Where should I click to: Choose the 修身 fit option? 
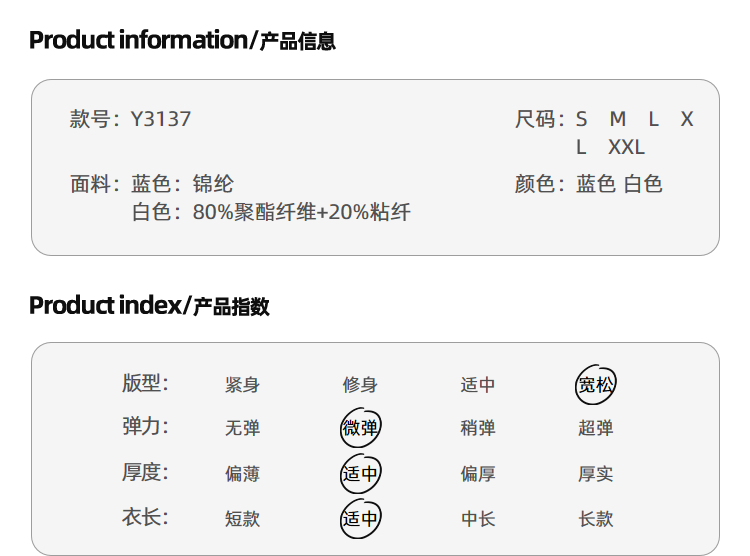tap(360, 385)
